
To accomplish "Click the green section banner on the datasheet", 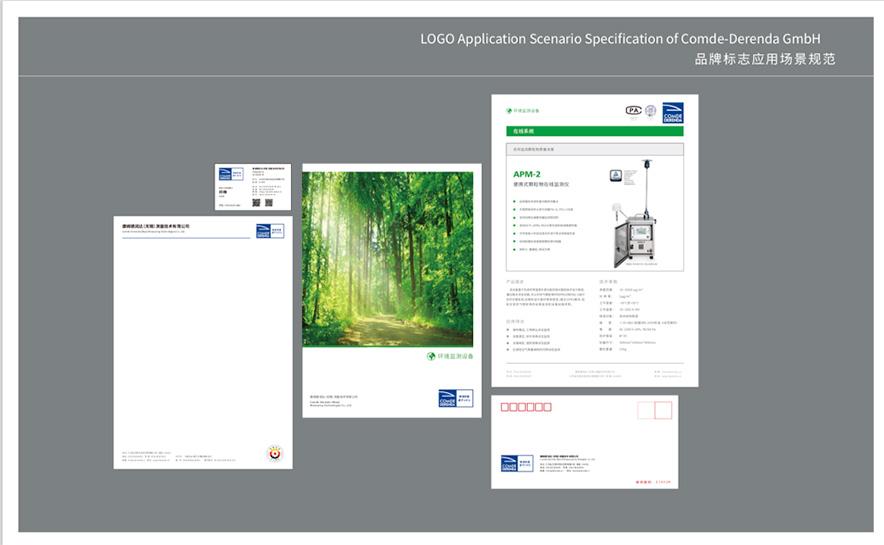I will (x=594, y=131).
